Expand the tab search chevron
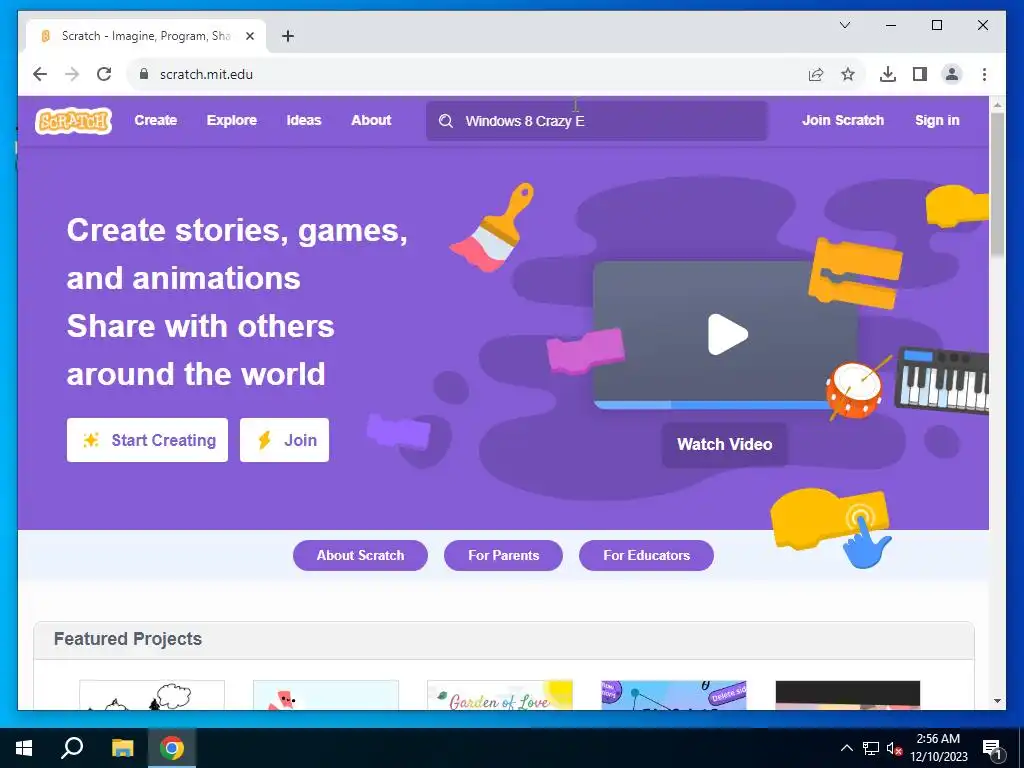Screen dimensions: 1024x768 point(844,25)
